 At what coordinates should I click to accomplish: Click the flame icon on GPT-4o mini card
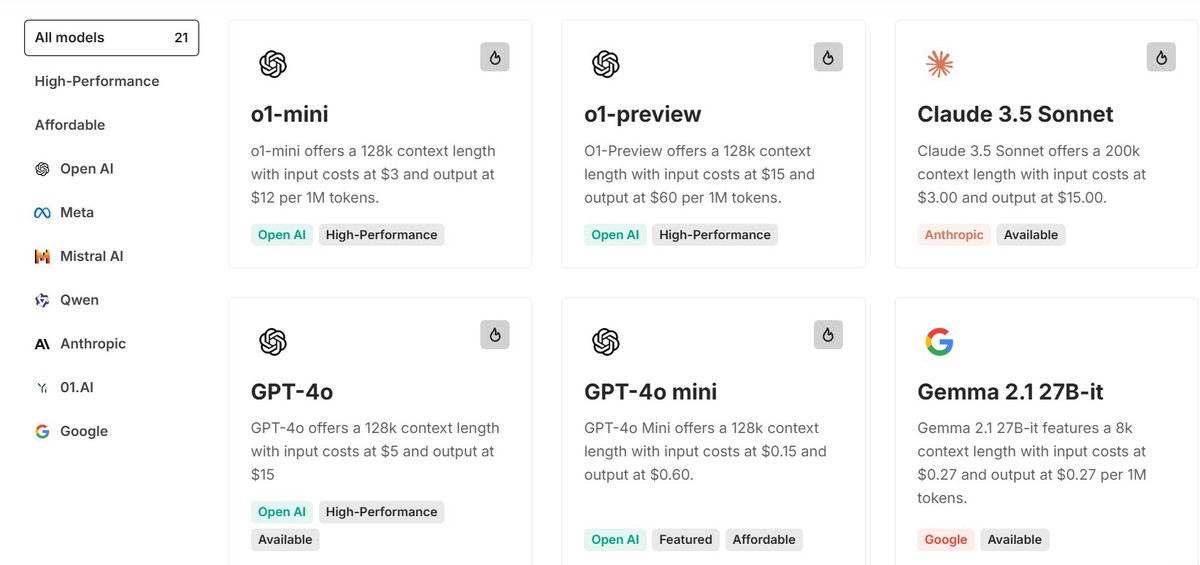[828, 334]
